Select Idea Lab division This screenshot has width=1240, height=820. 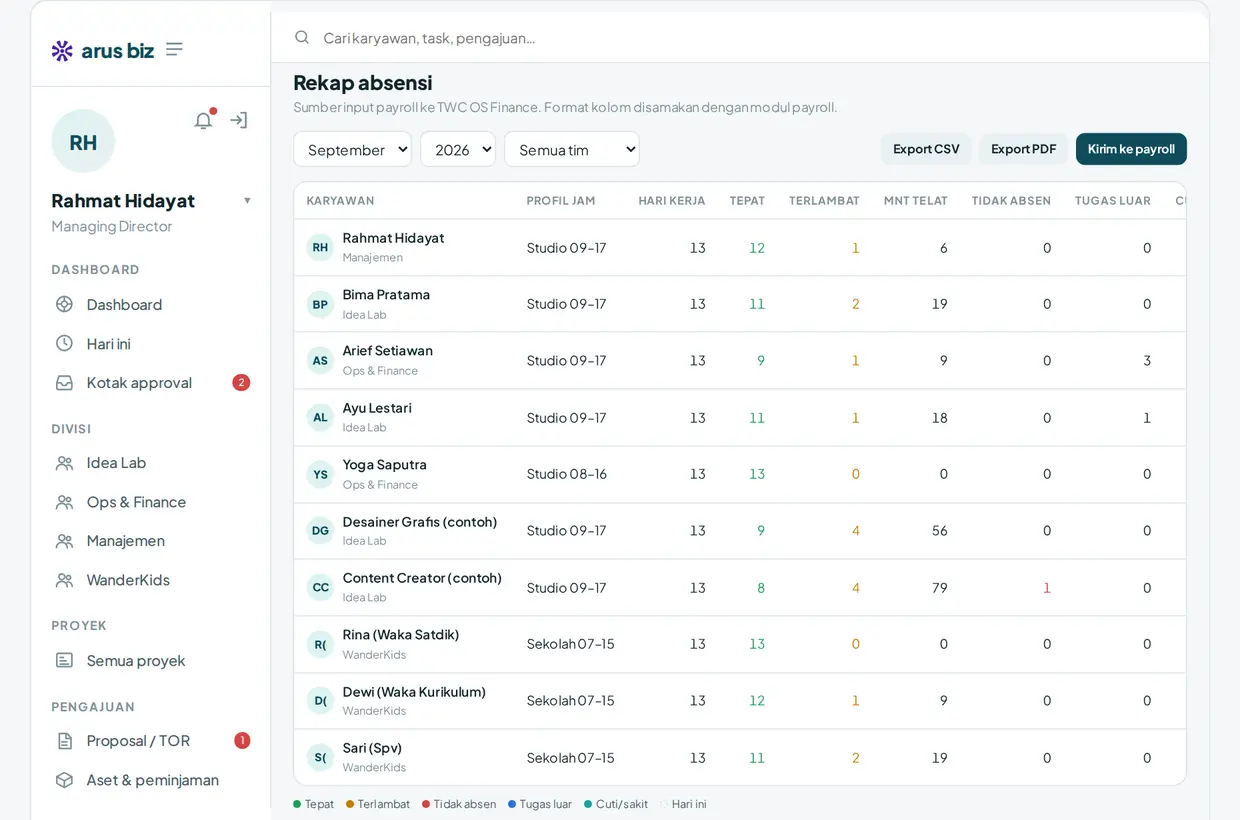(150, 463)
